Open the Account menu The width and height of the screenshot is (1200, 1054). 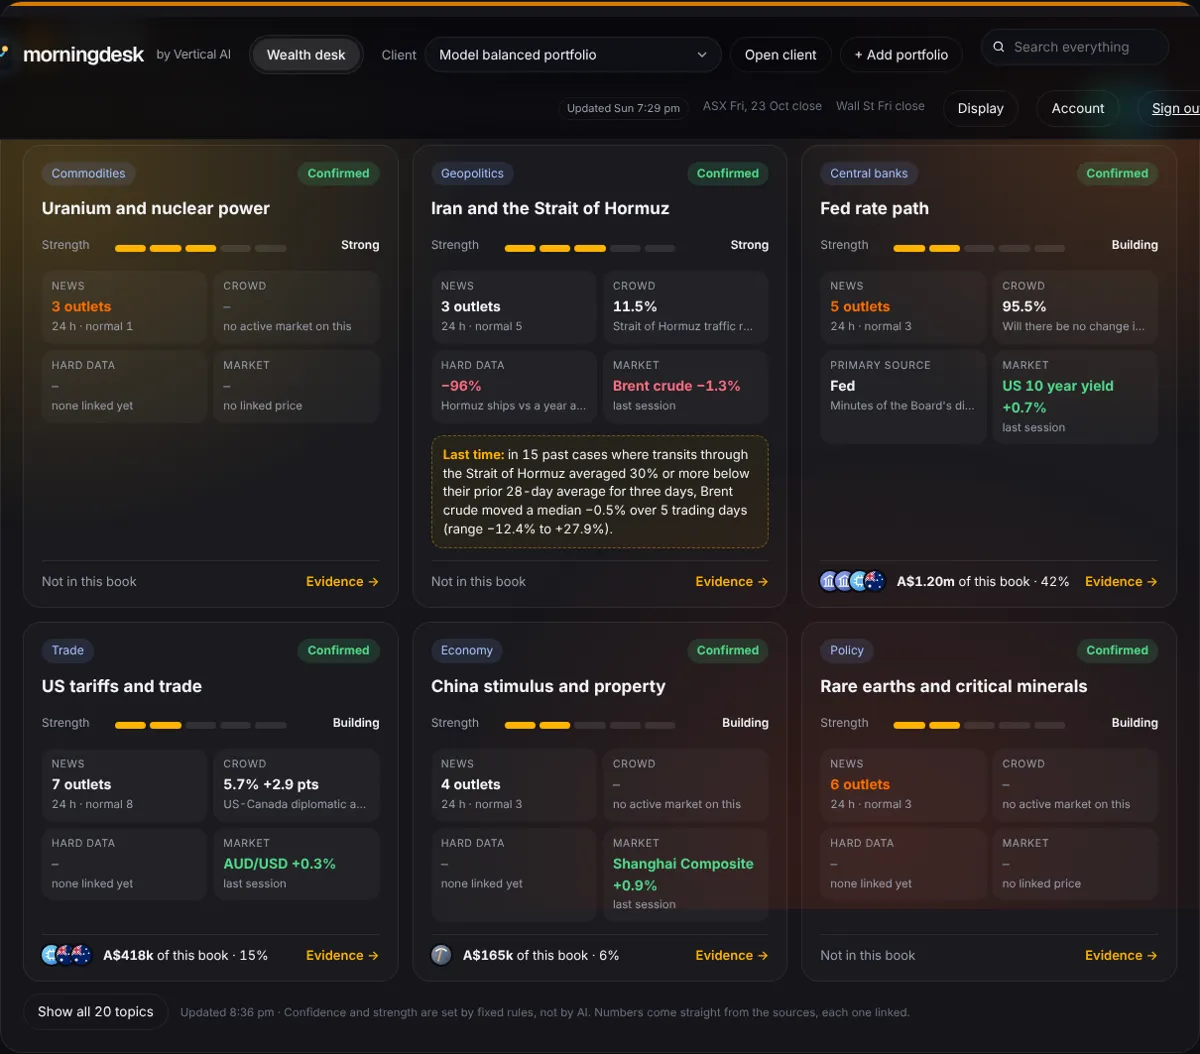click(x=1078, y=108)
